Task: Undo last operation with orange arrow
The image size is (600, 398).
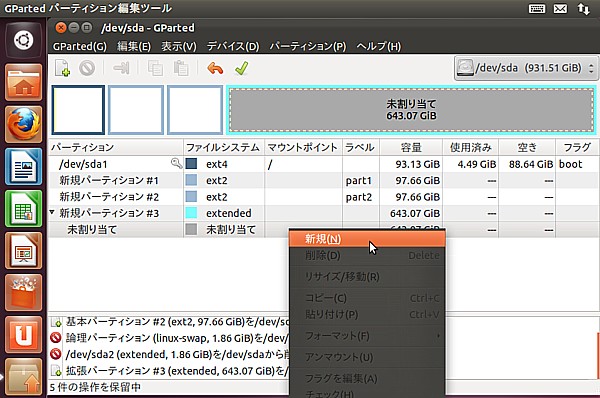Action: (x=215, y=69)
